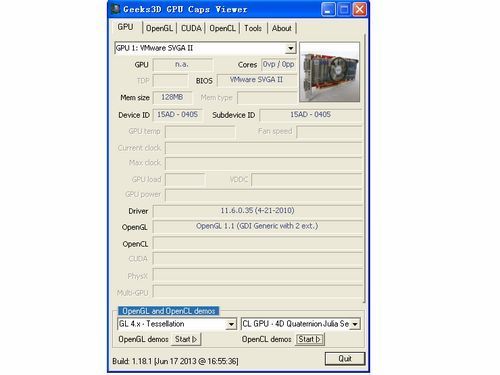Expand the CL GPU - 4D Quaternion Julia list
500x375 pixels.
tap(355, 324)
